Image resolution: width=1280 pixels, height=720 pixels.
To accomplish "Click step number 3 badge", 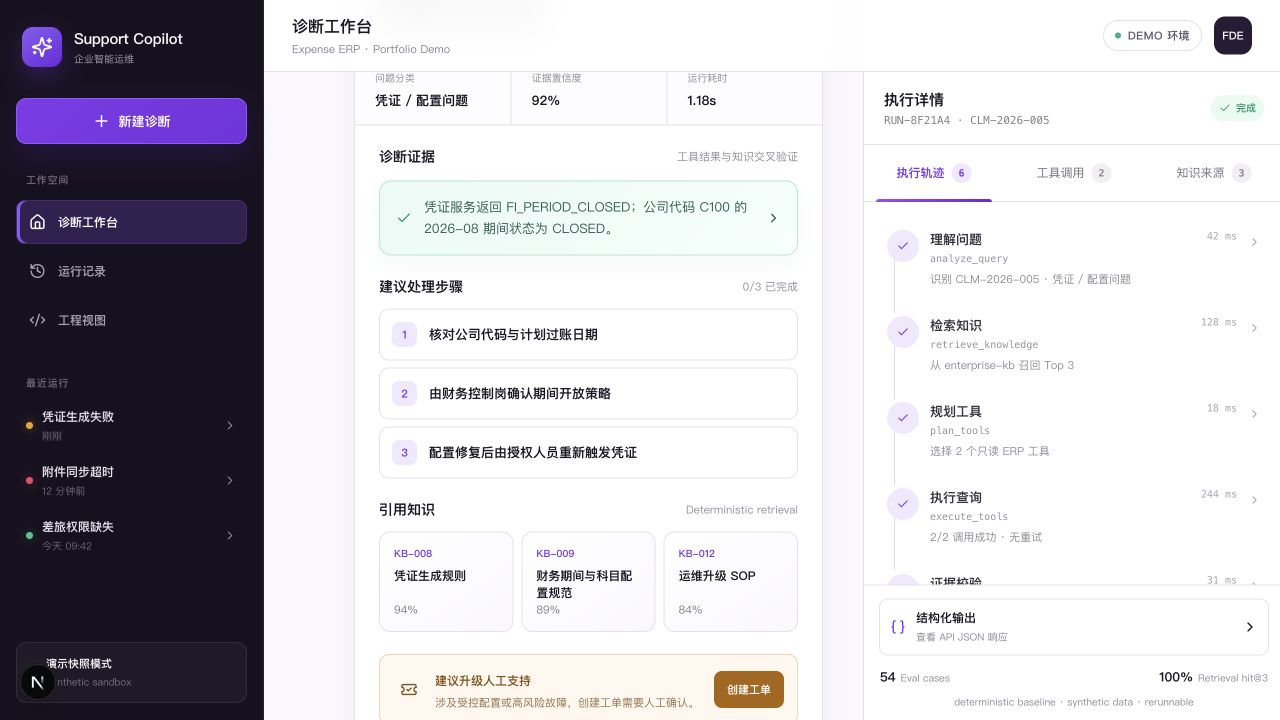I will (404, 452).
